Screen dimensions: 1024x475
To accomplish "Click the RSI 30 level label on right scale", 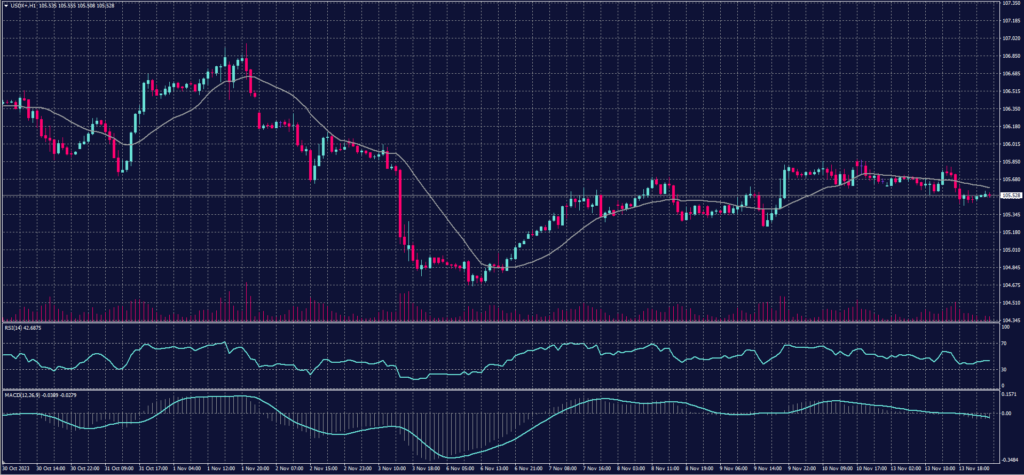I will pos(1004,370).
